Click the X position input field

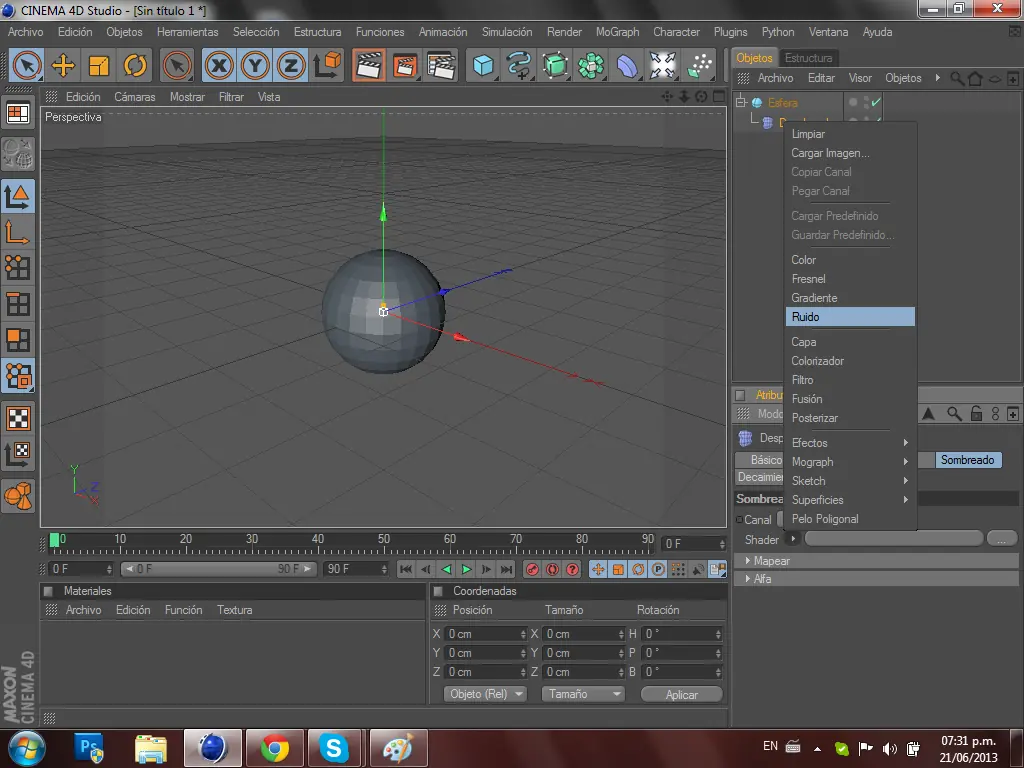(486, 634)
